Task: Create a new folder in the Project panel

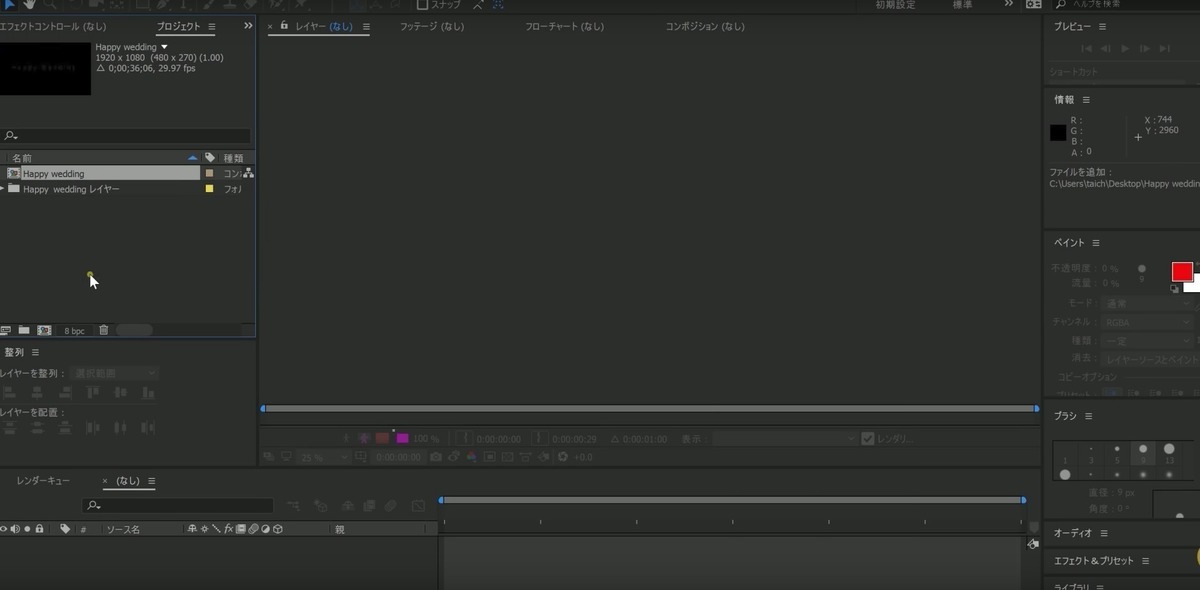Action: click(x=25, y=330)
